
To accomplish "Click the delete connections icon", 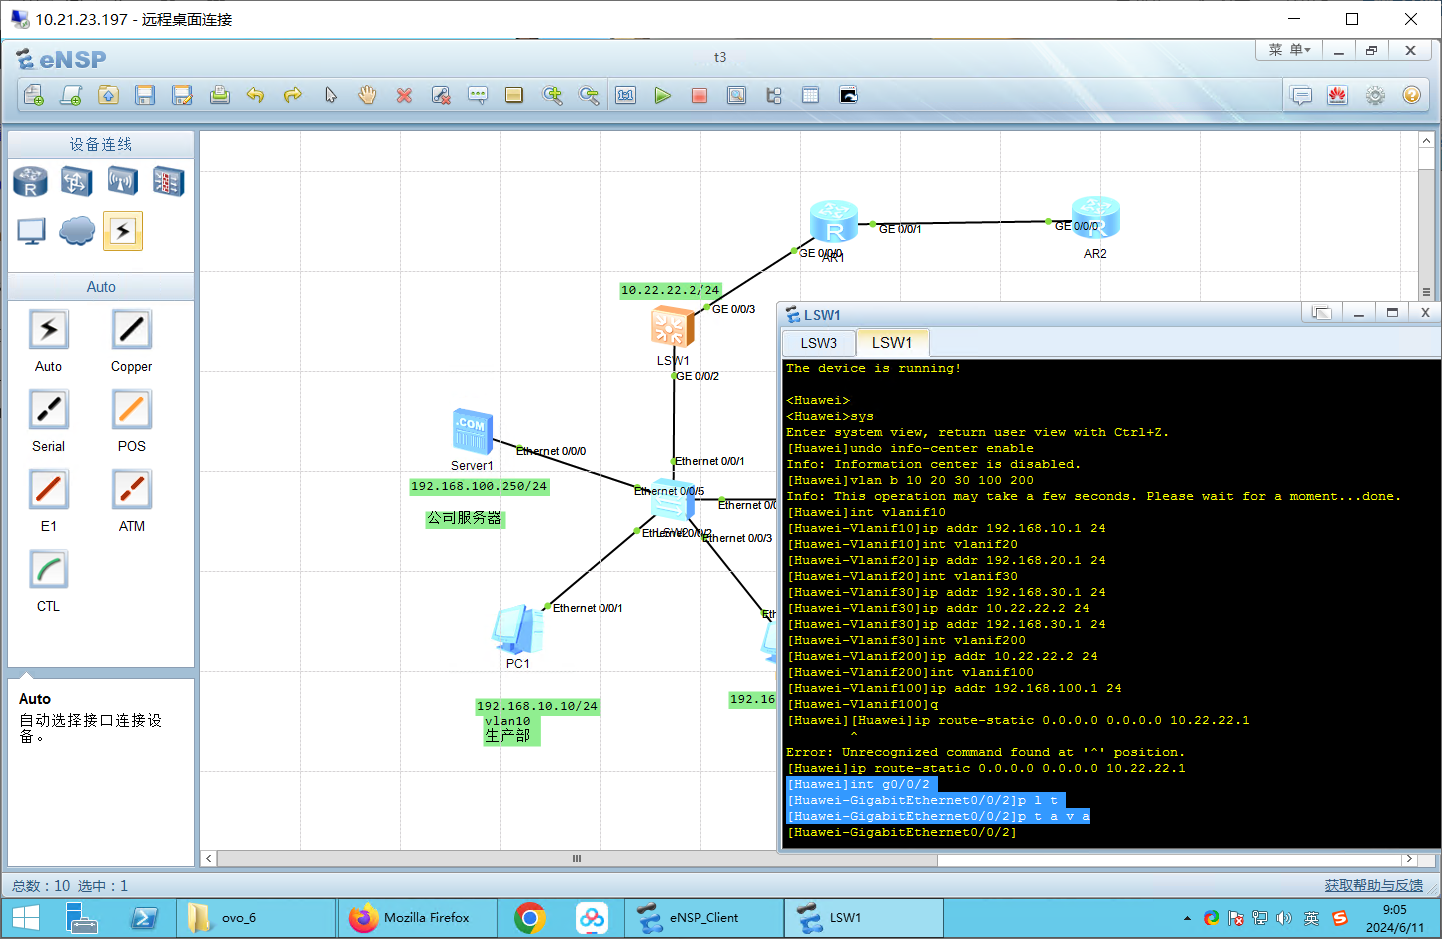I will tap(441, 95).
